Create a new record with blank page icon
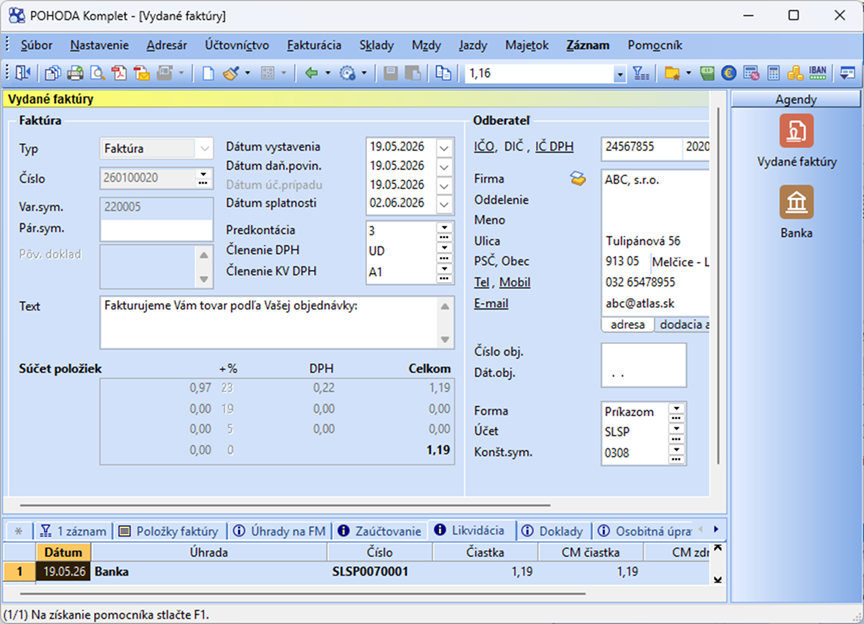This screenshot has height=624, width=864. point(208,73)
